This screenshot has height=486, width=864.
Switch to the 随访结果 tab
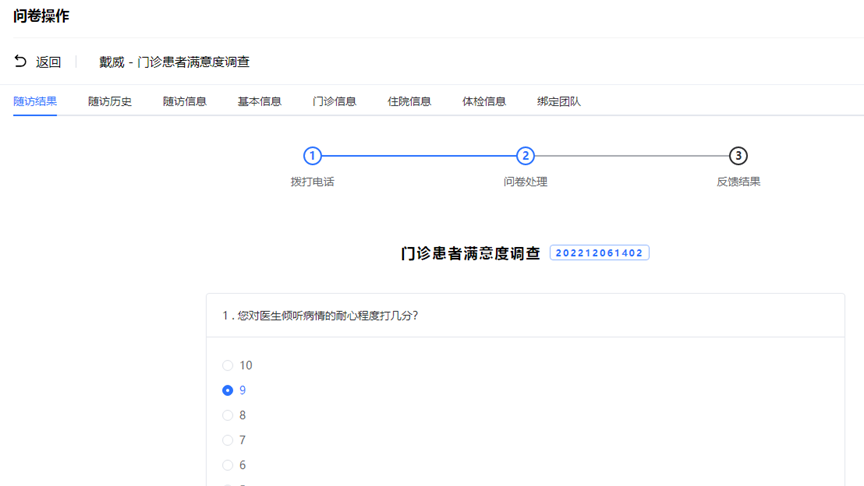35,101
